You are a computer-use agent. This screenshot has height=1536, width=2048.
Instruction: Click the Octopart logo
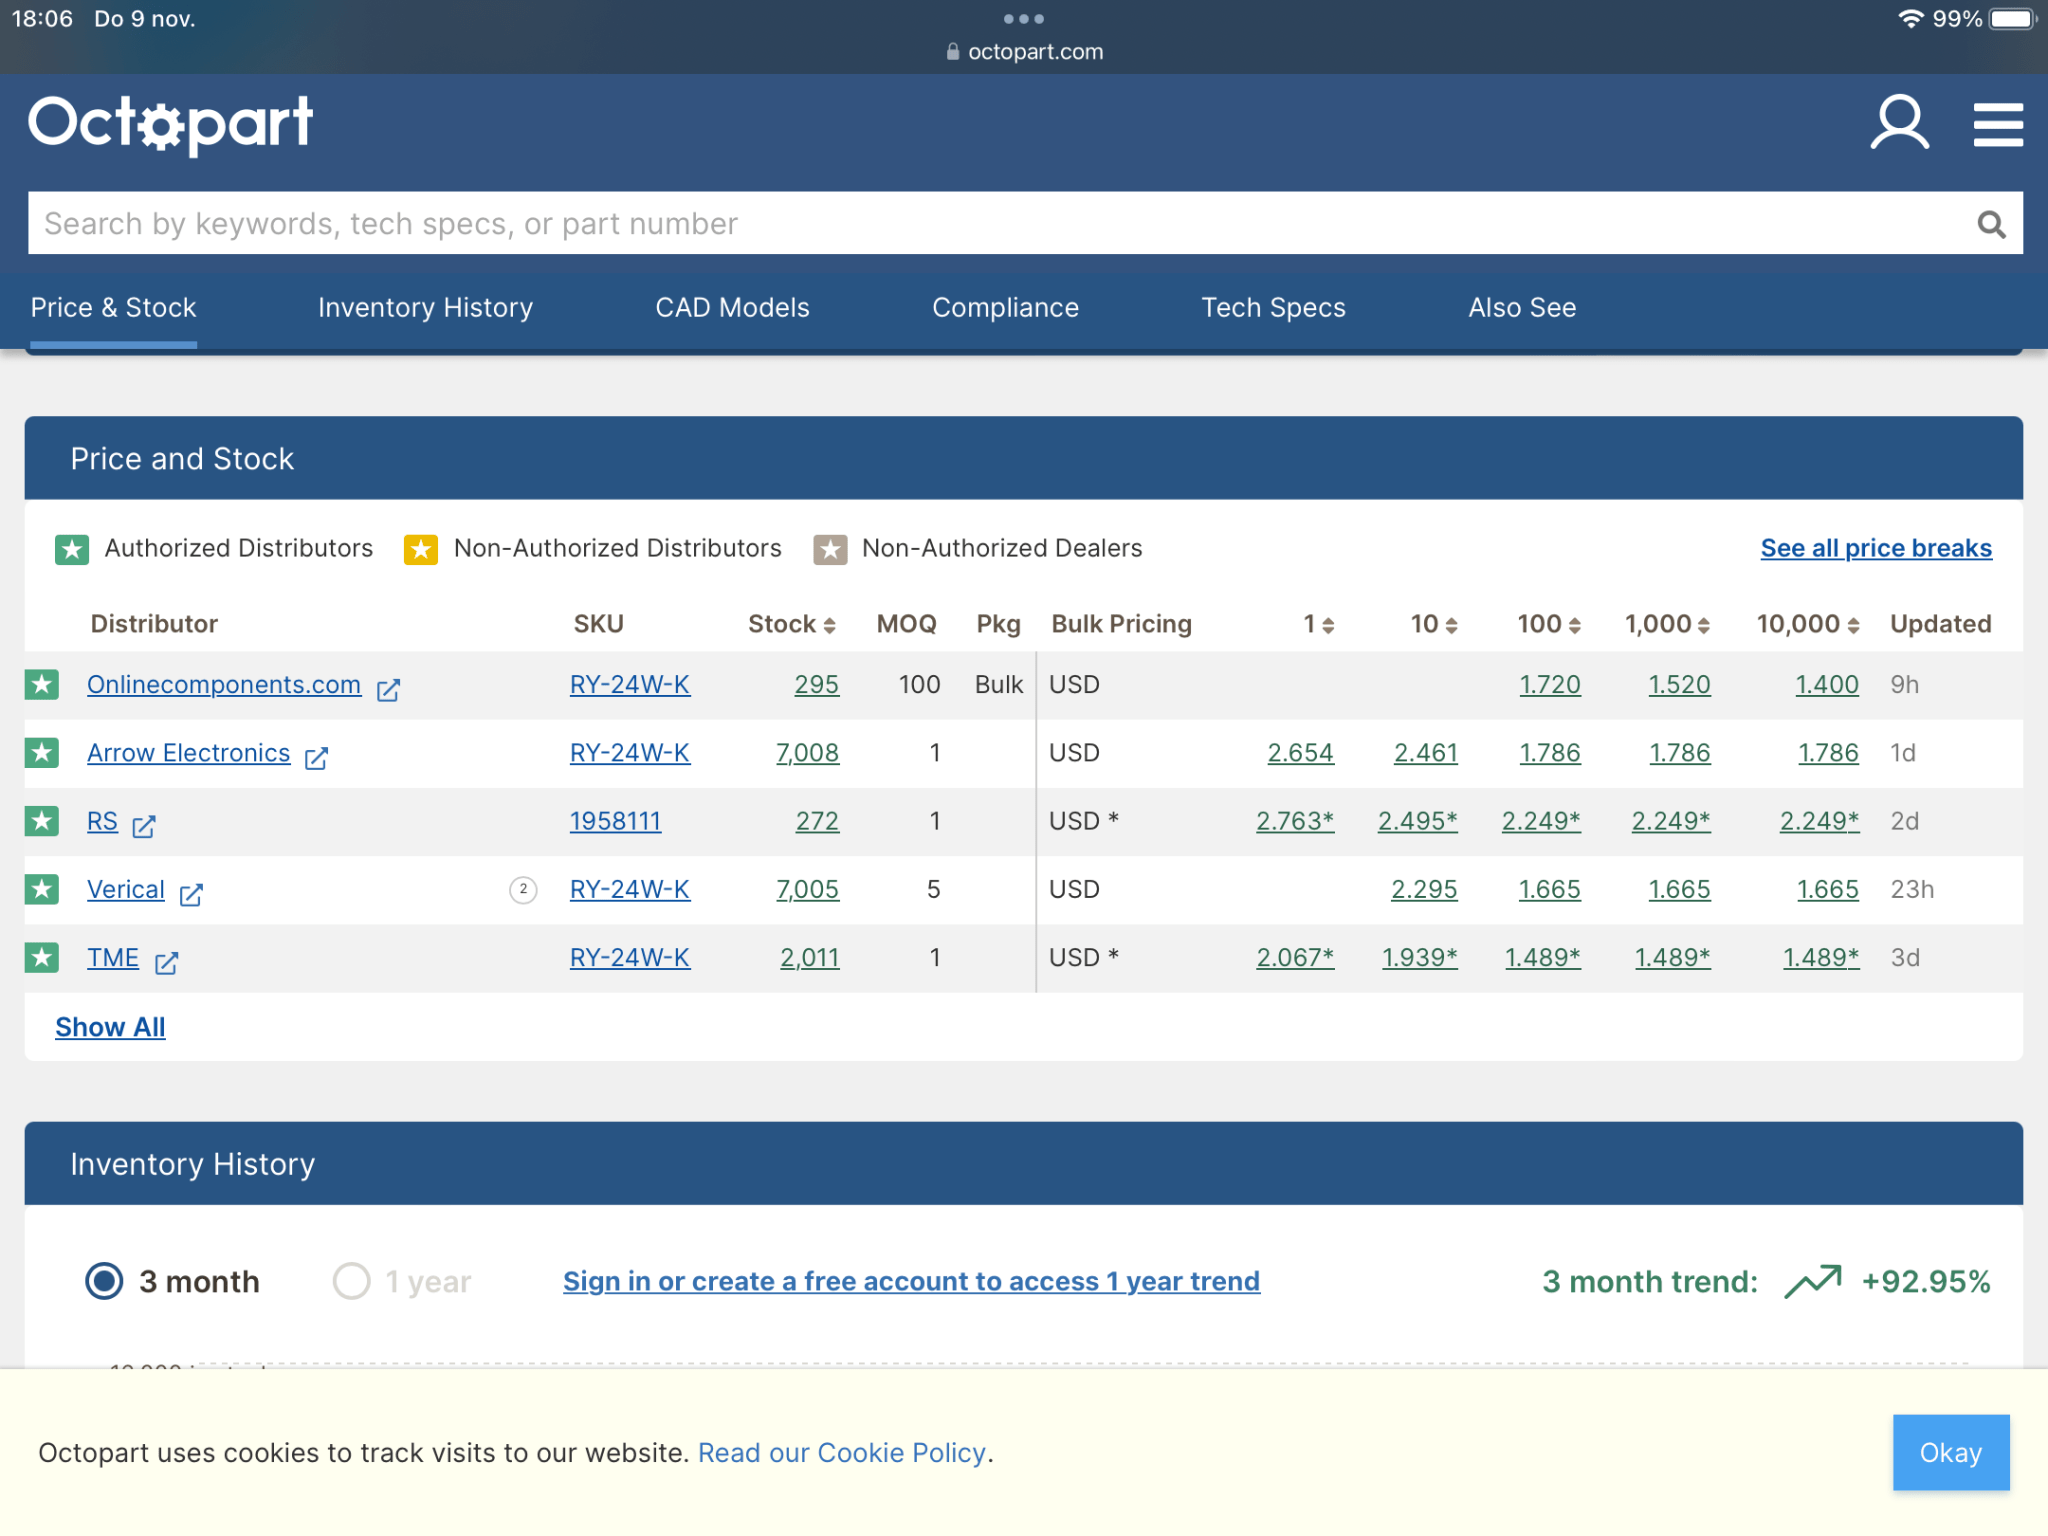[x=170, y=124]
